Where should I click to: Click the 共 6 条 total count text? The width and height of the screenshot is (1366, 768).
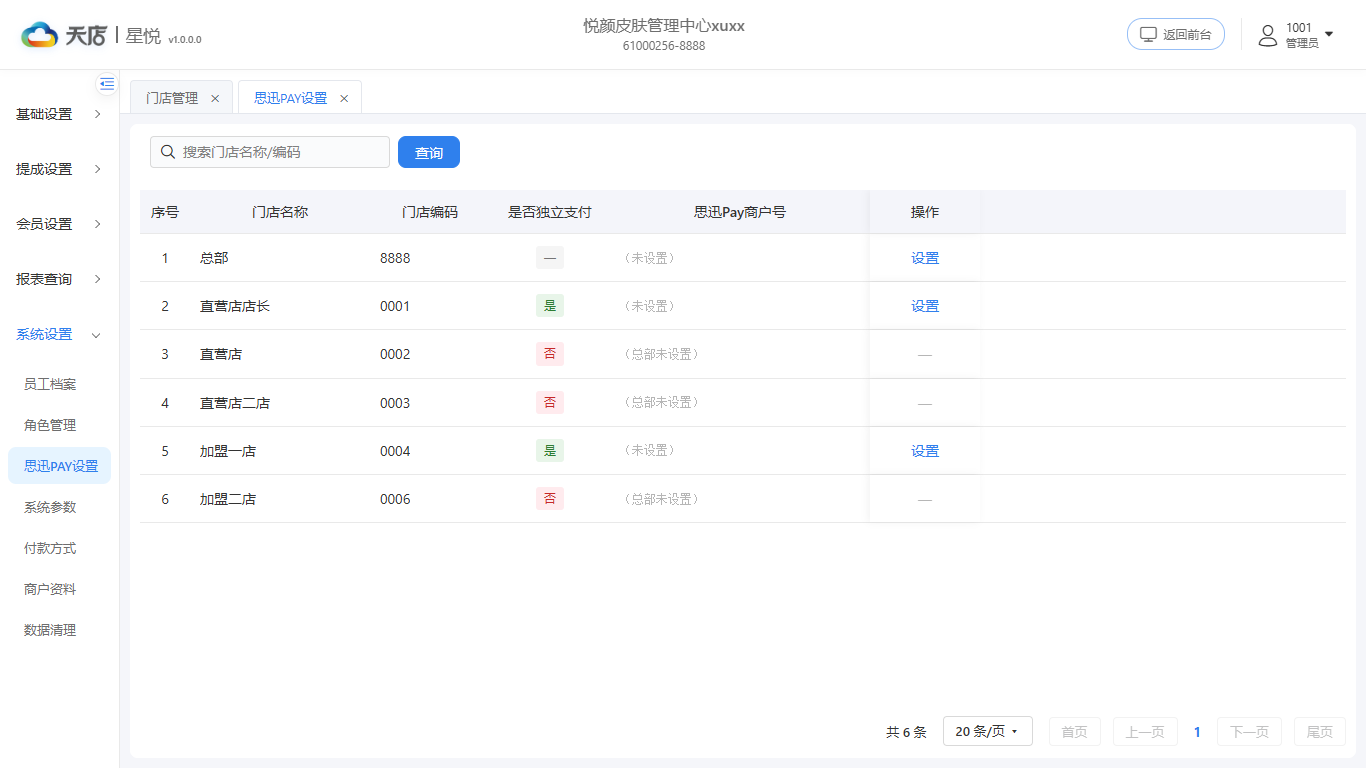coord(906,732)
